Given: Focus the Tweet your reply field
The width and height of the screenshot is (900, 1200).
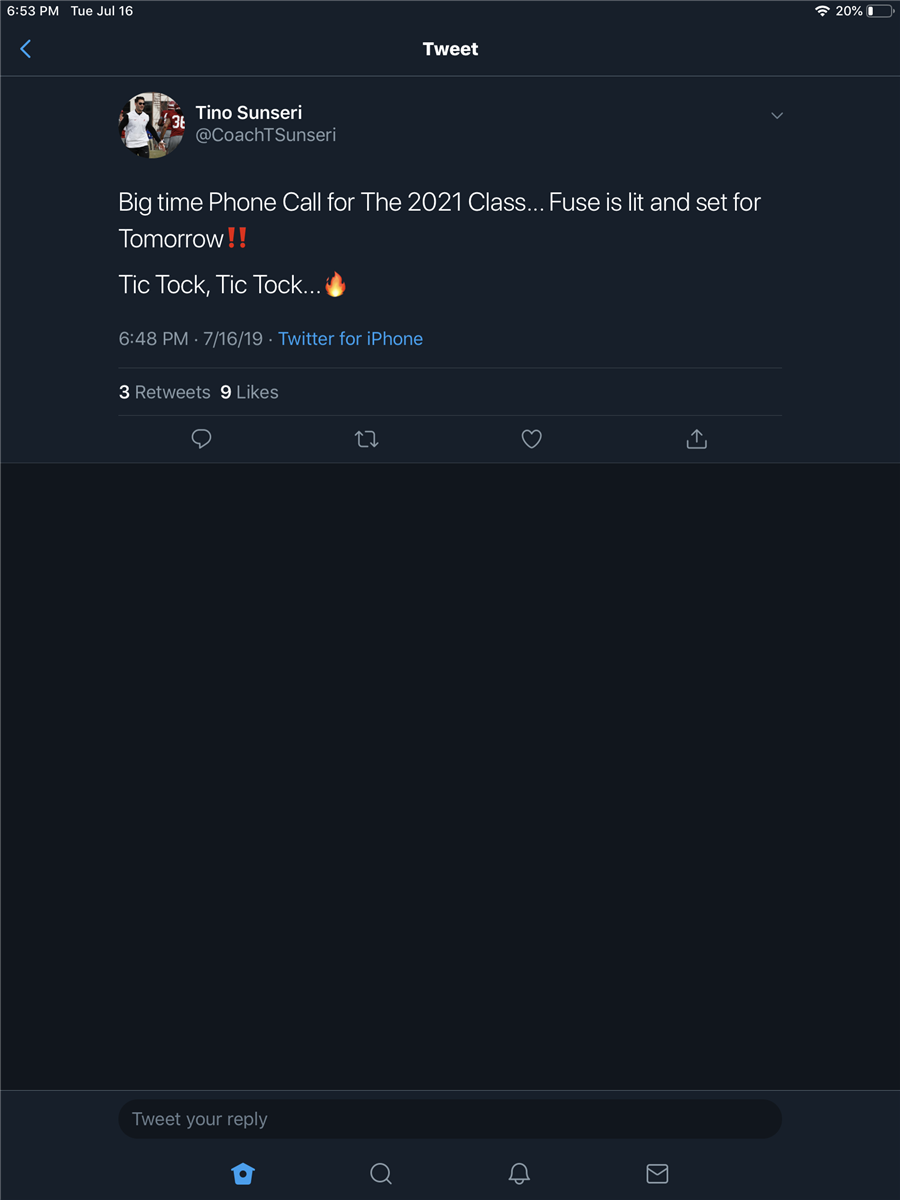Looking at the screenshot, I should [450, 1119].
